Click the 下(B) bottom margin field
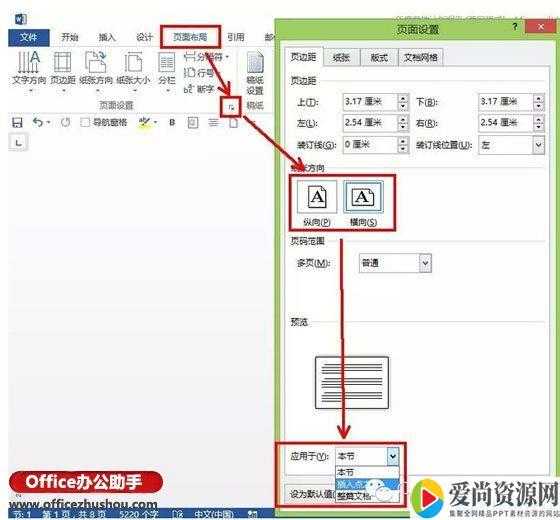 [506, 102]
